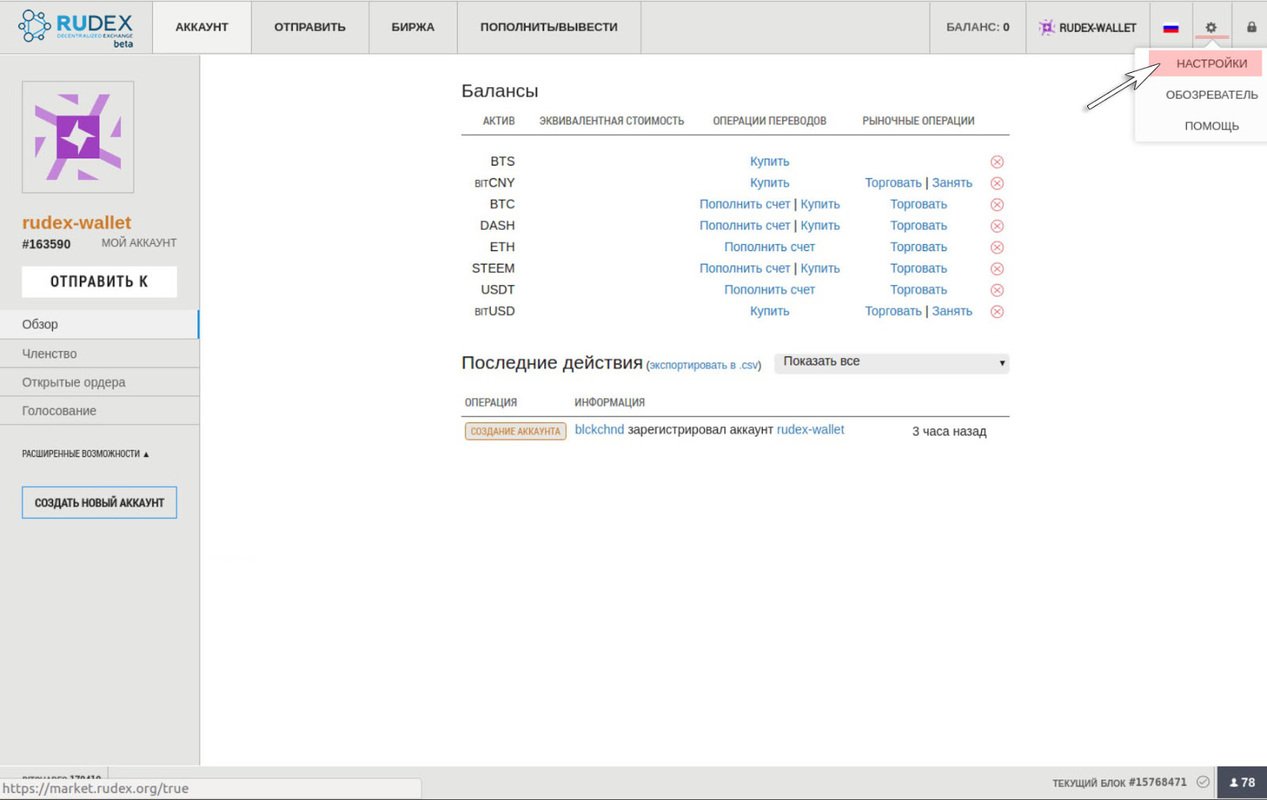Remove the BTC row with red X
This screenshot has height=800, width=1267.
pos(997,205)
